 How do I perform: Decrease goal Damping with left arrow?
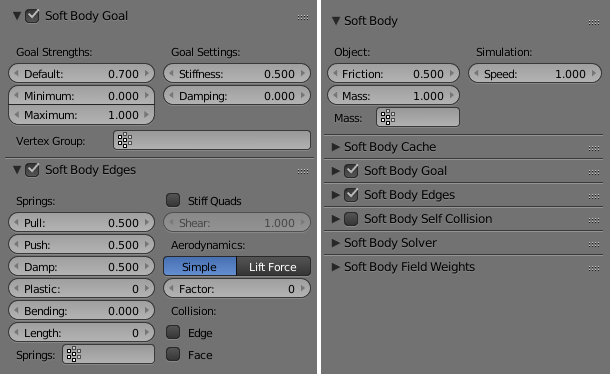pos(172,95)
